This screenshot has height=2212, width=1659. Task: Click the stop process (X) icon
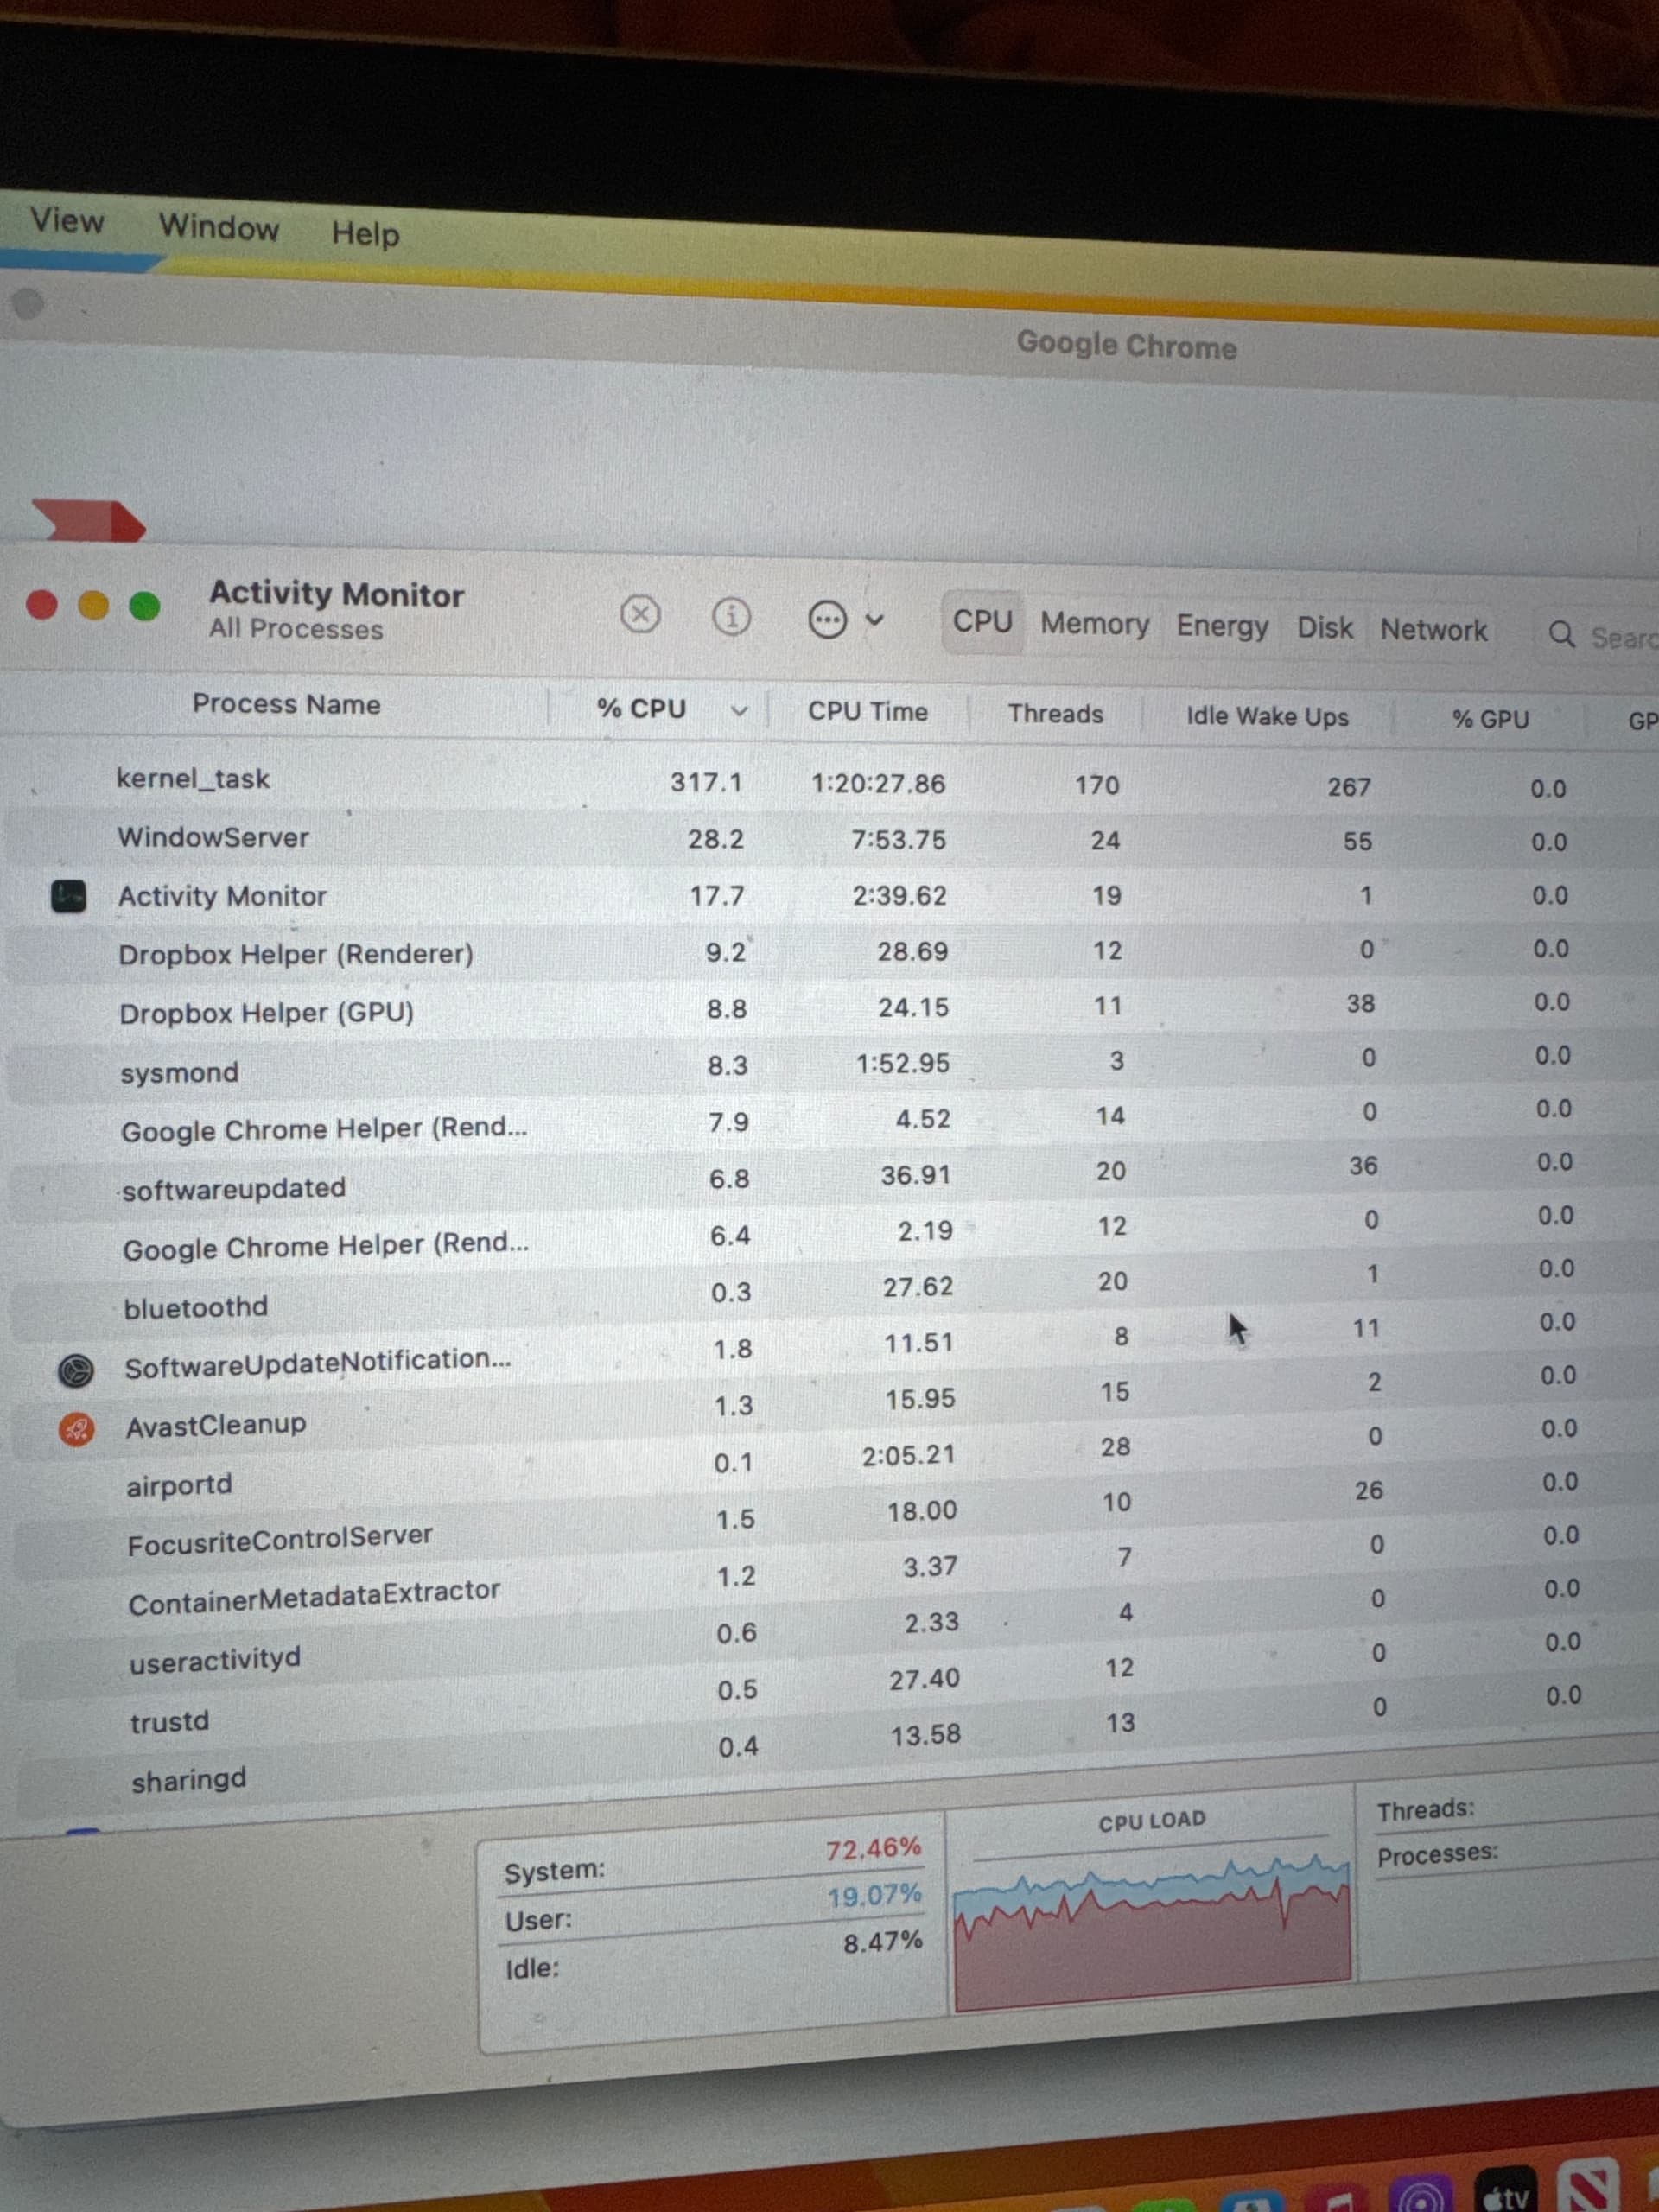[640, 614]
